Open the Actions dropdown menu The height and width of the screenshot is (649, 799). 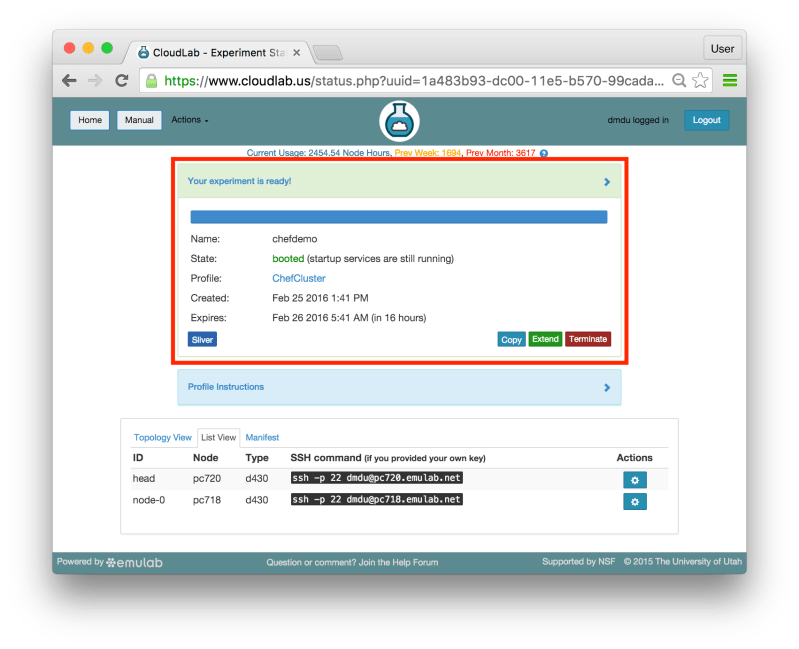190,120
